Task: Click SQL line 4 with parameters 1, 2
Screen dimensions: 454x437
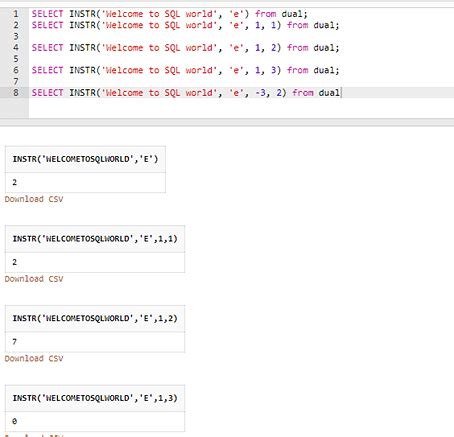Action: [185, 48]
